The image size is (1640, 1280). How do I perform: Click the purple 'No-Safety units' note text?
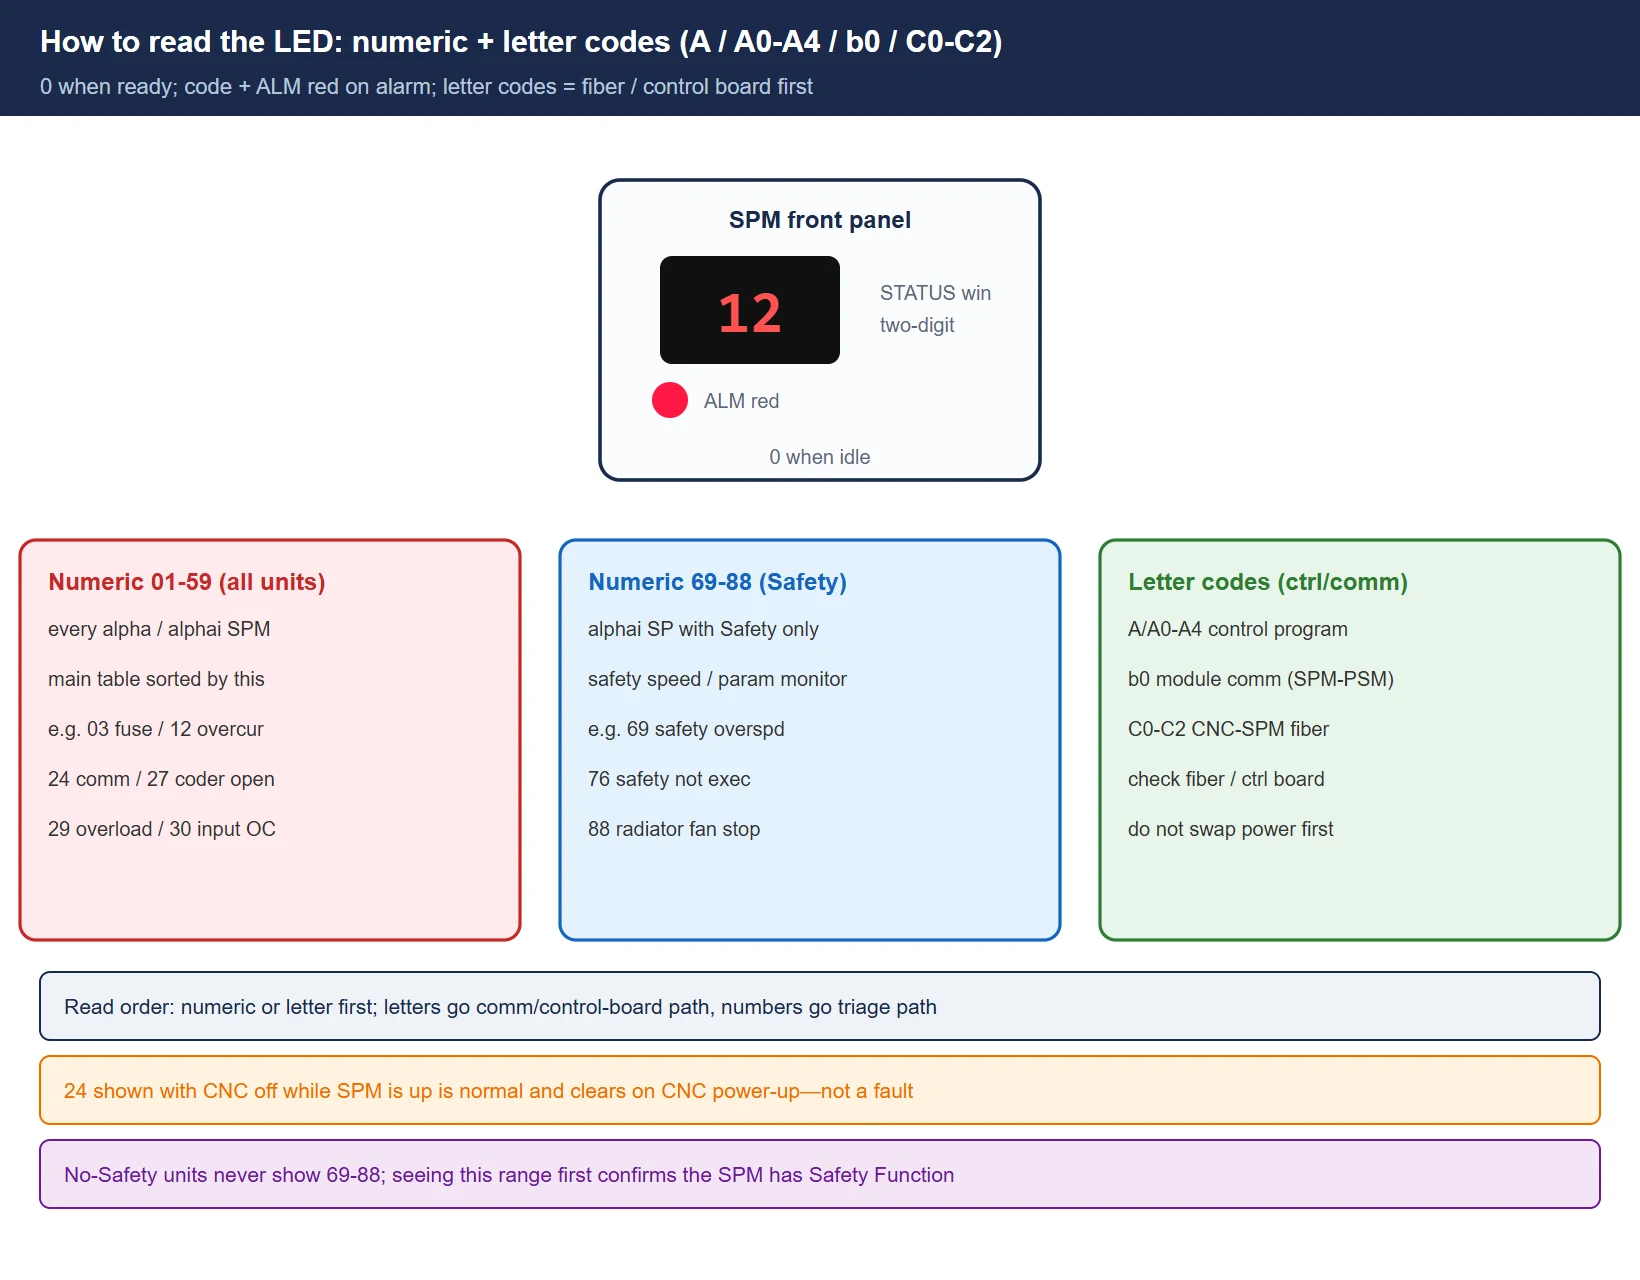pyautogui.click(x=509, y=1175)
